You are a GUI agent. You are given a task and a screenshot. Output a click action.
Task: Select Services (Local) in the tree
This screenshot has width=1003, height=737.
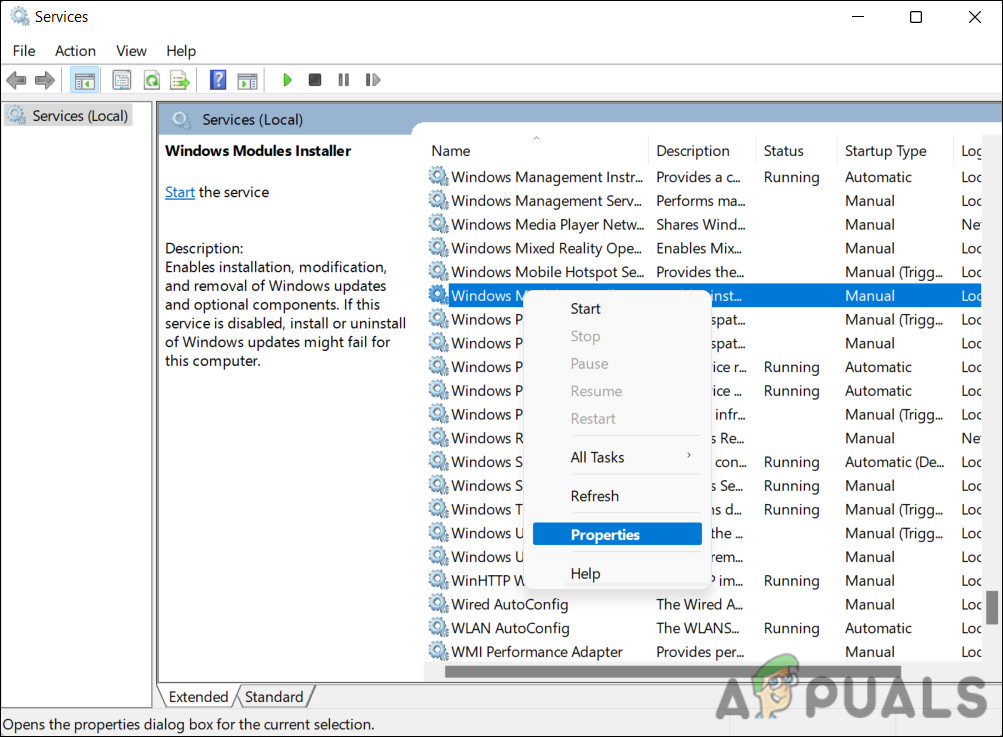tap(79, 116)
